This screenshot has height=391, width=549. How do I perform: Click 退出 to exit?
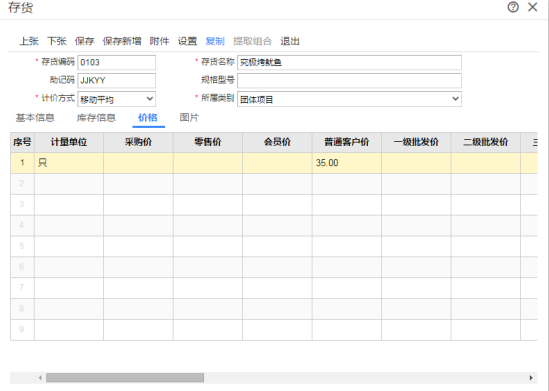click(x=290, y=41)
